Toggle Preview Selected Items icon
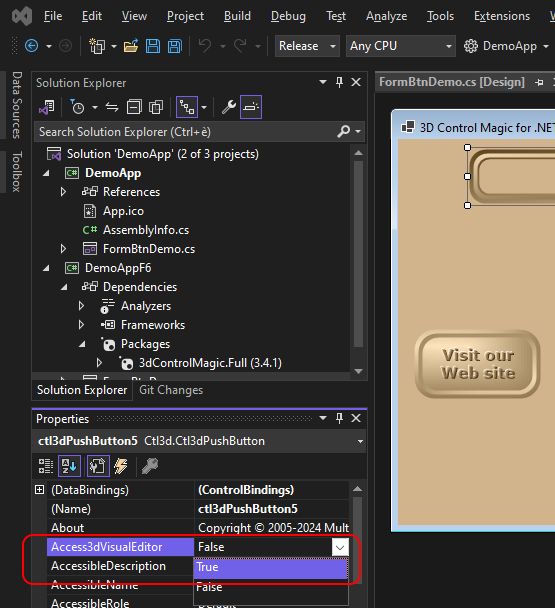The image size is (555, 608). [251, 107]
